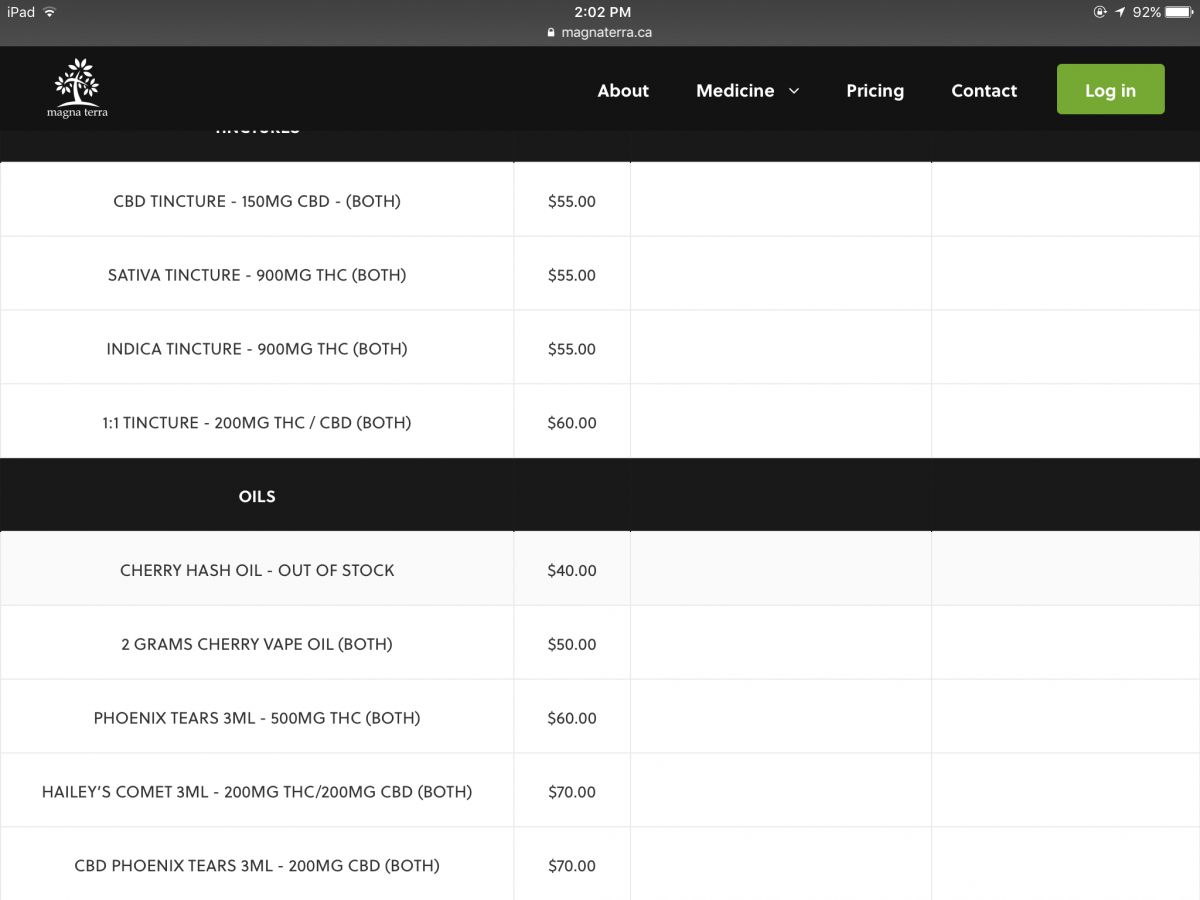Open the Medicine menu item
The height and width of the screenshot is (900, 1200).
pos(735,90)
